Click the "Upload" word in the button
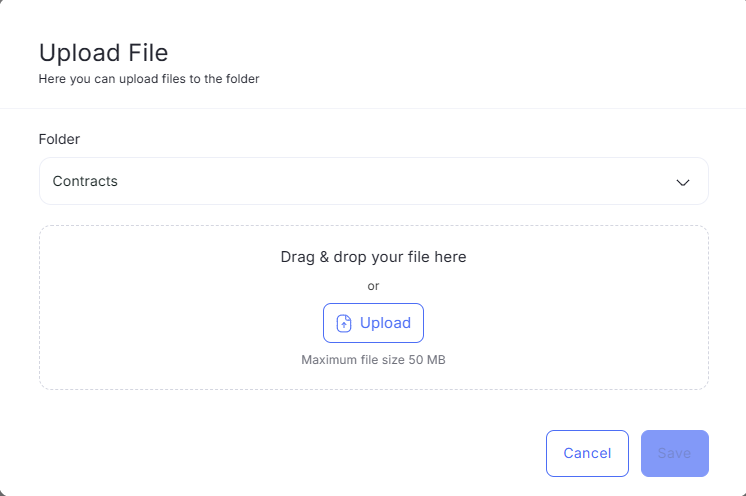Image resolution: width=746 pixels, height=496 pixels. tap(385, 323)
